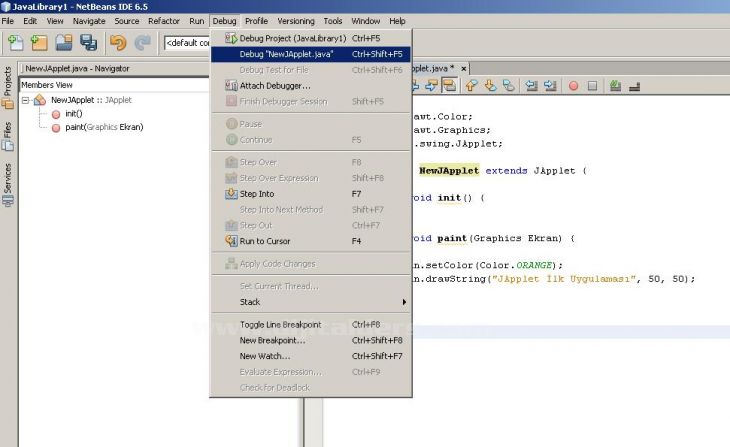Click Toggle Bookmark editor icon
This screenshot has width=730, height=447.
508,86
